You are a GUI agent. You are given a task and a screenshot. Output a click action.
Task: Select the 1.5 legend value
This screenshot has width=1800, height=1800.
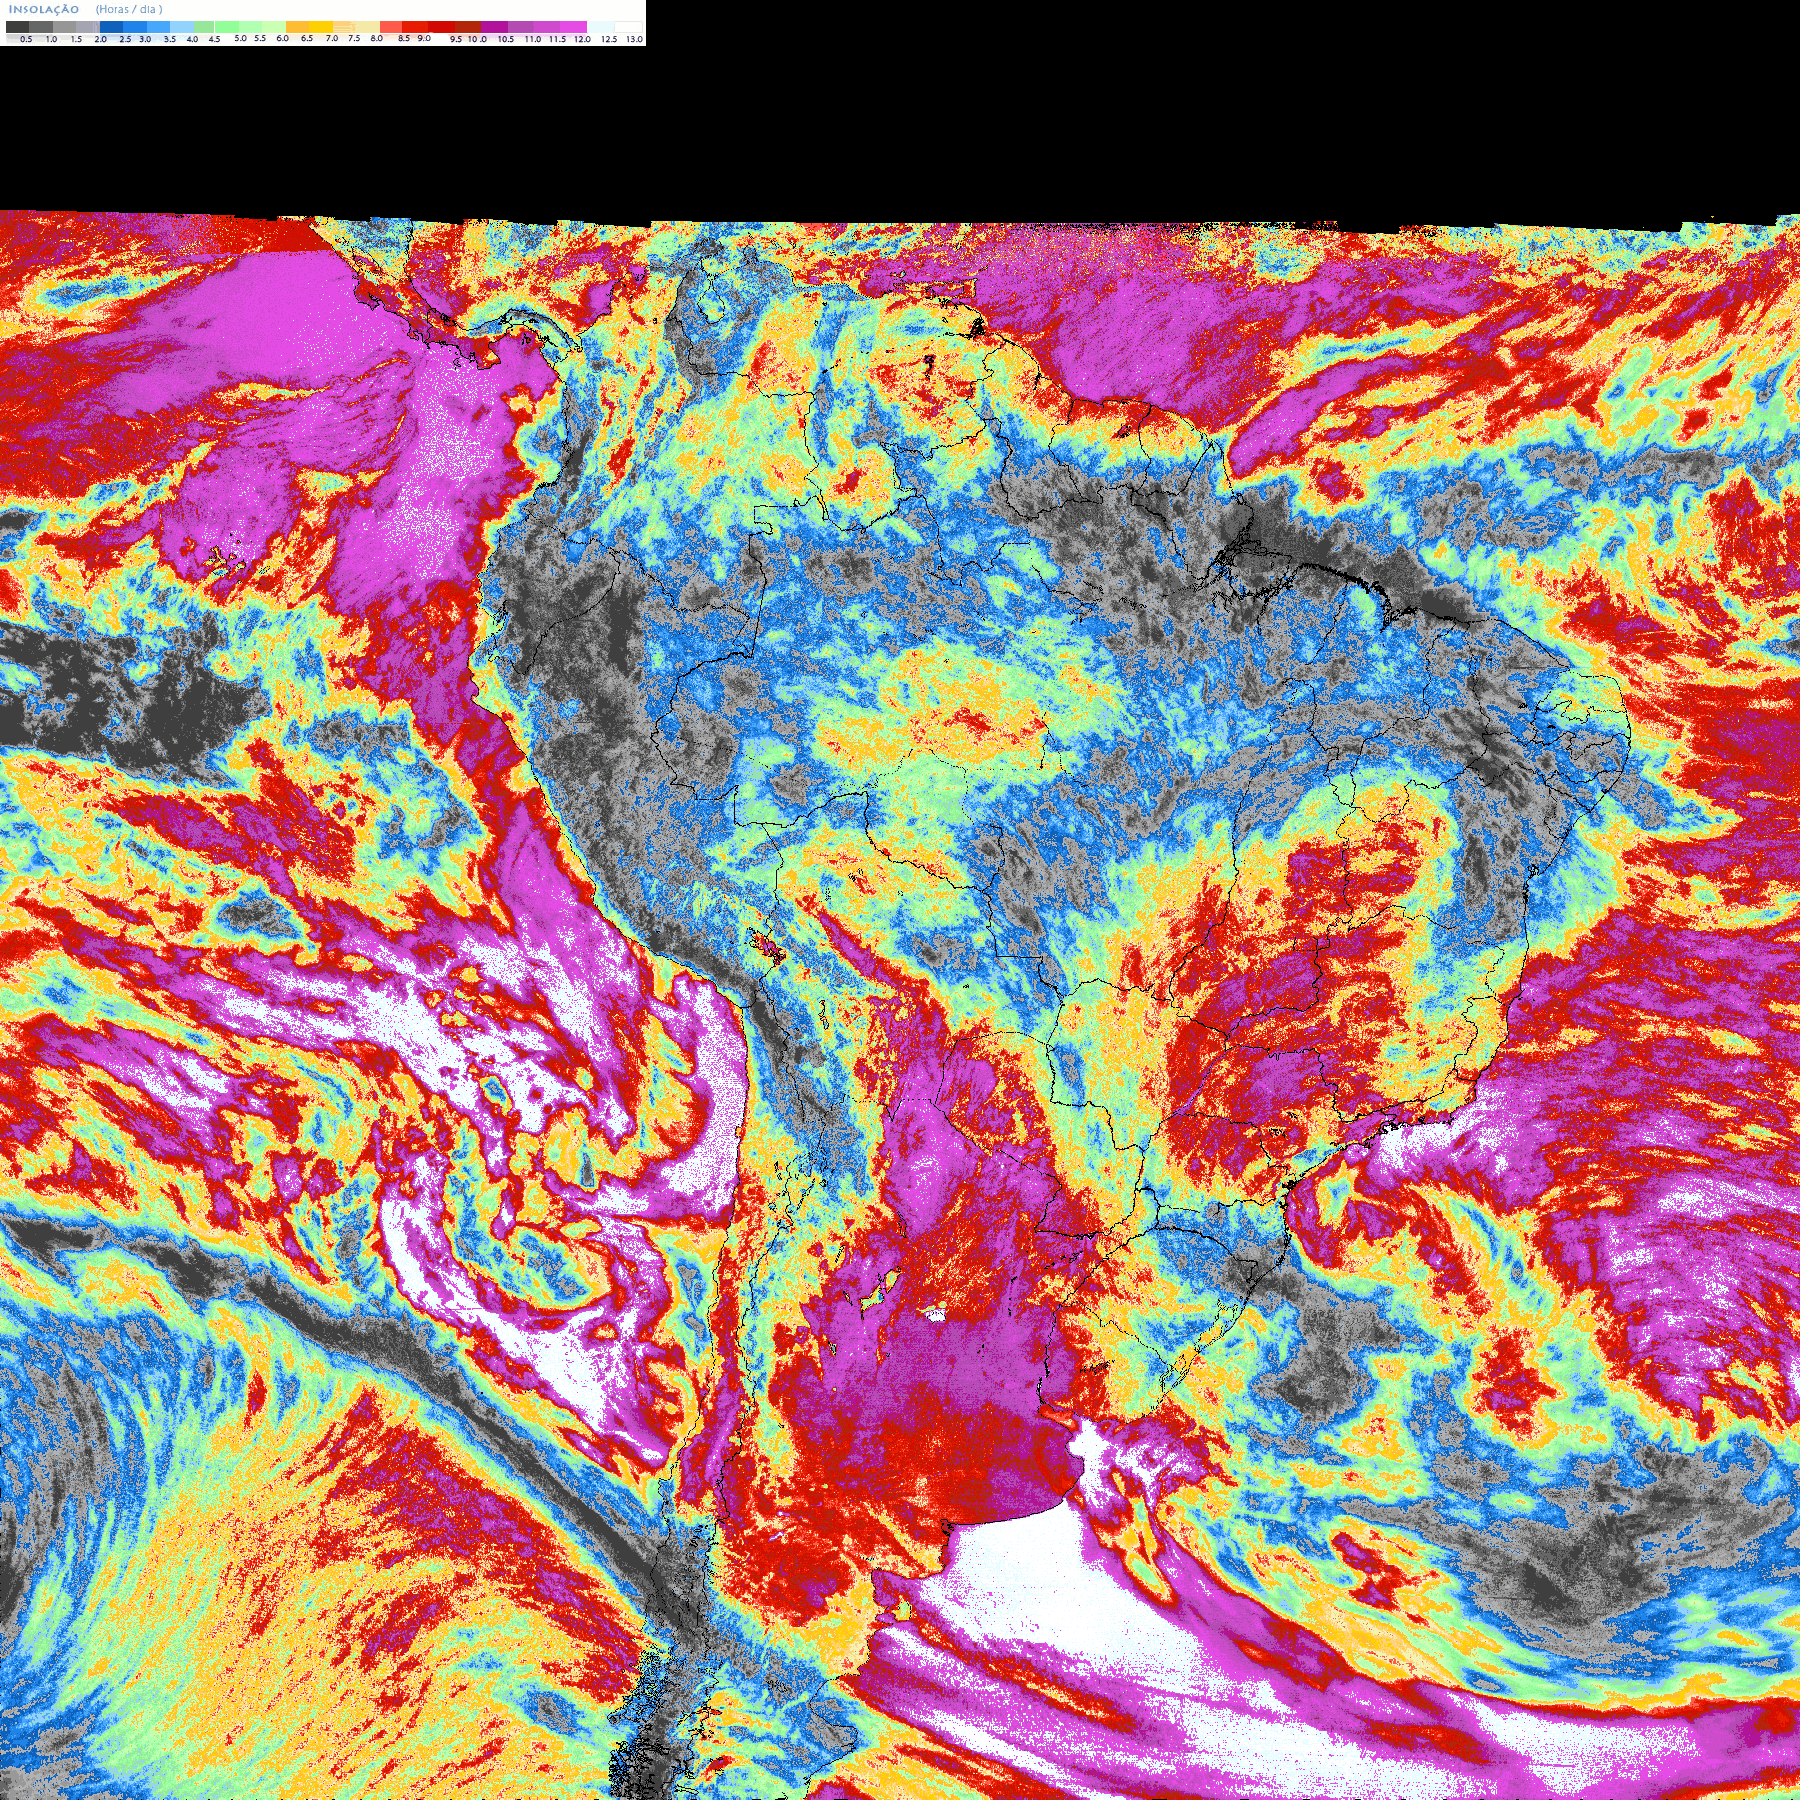(76, 39)
